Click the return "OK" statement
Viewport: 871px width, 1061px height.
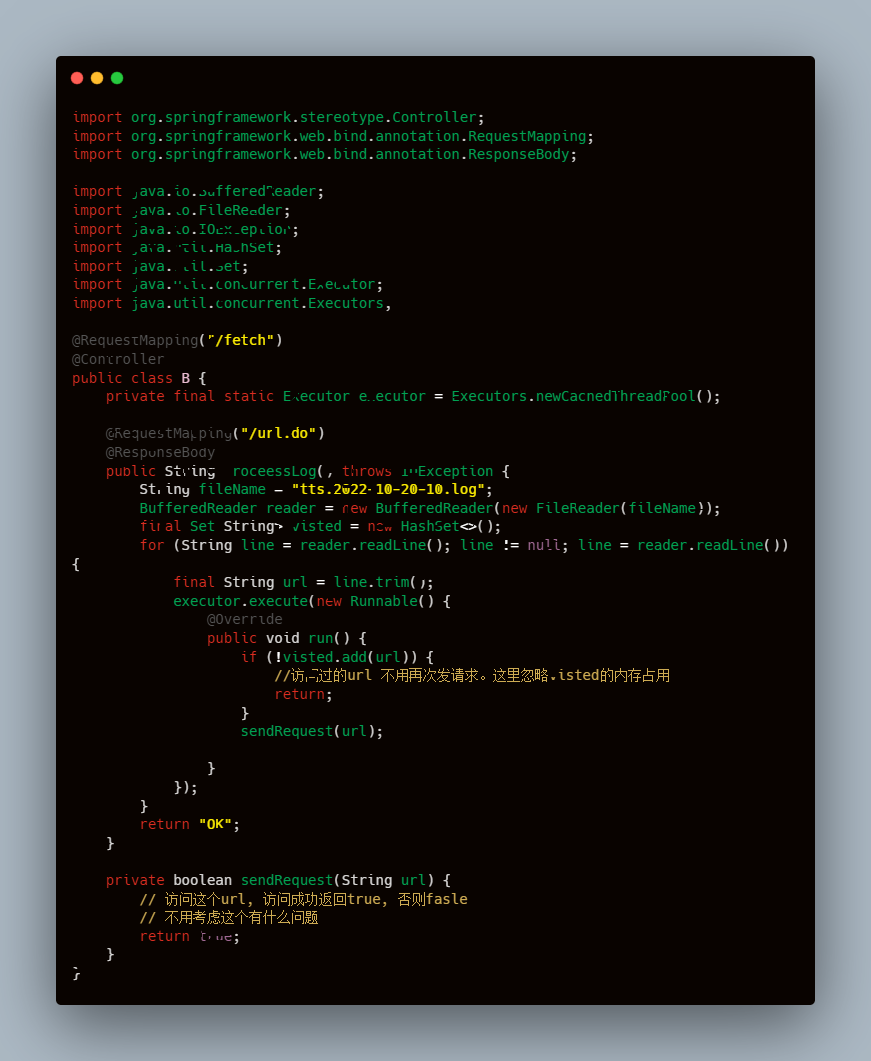click(x=189, y=824)
